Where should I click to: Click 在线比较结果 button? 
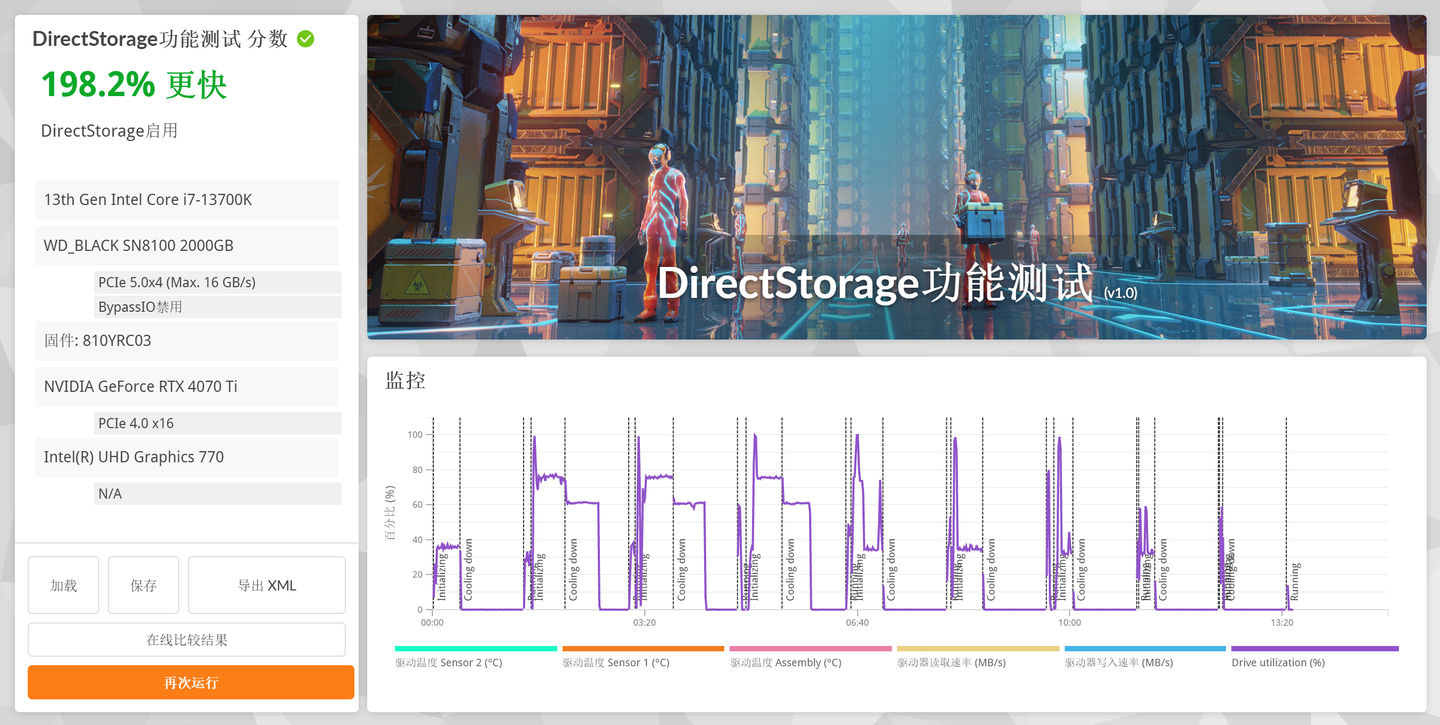(x=187, y=640)
